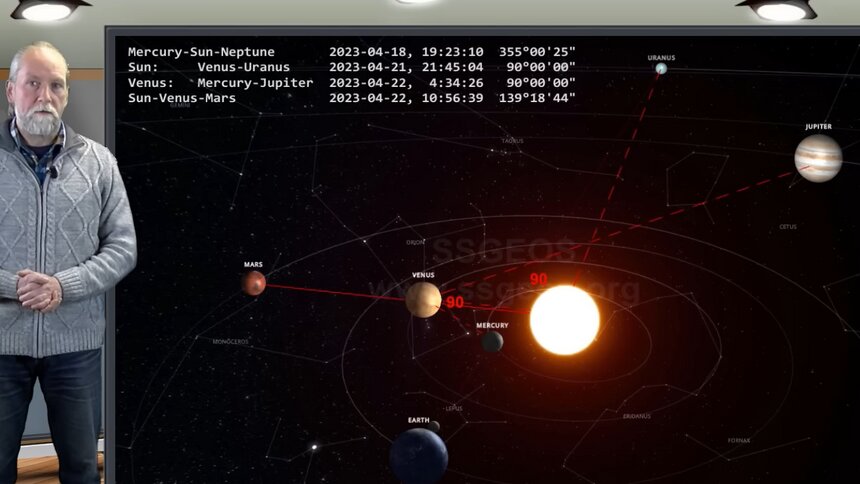Select the Mercury planet sphere

[x=492, y=341]
